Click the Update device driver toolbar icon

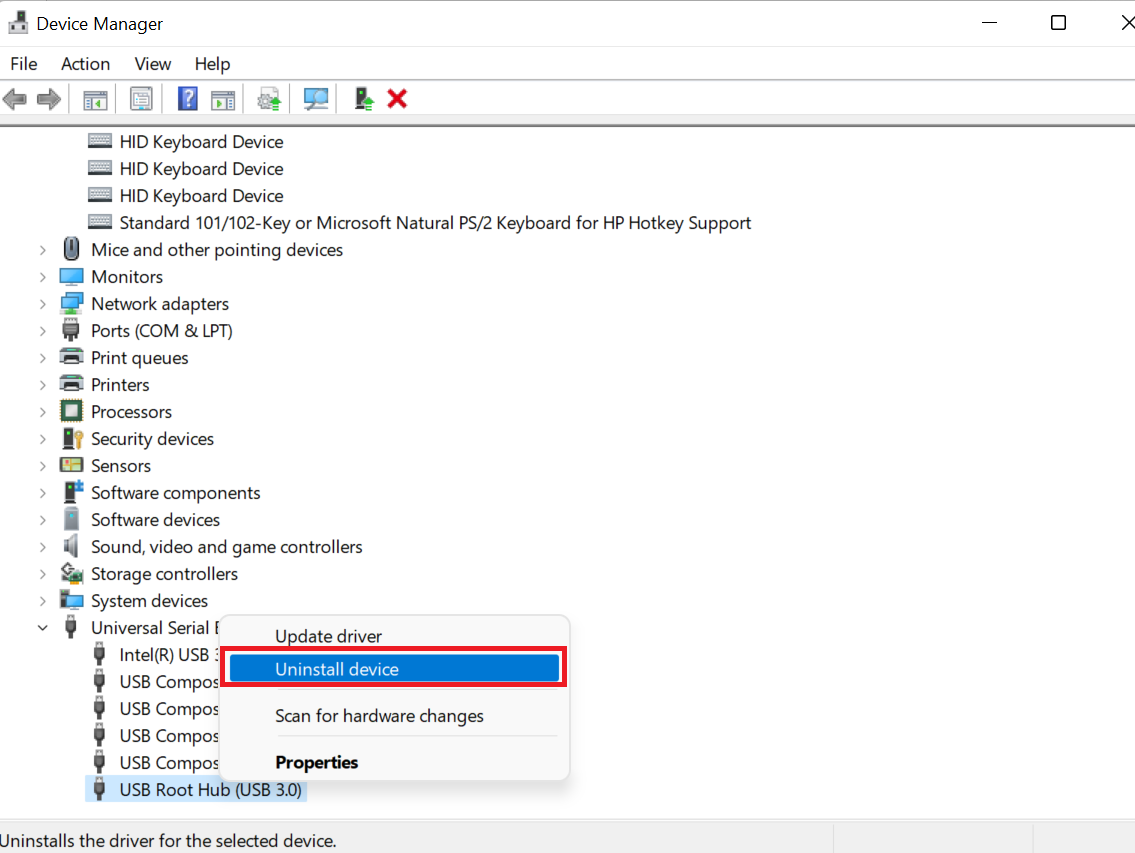[269, 99]
